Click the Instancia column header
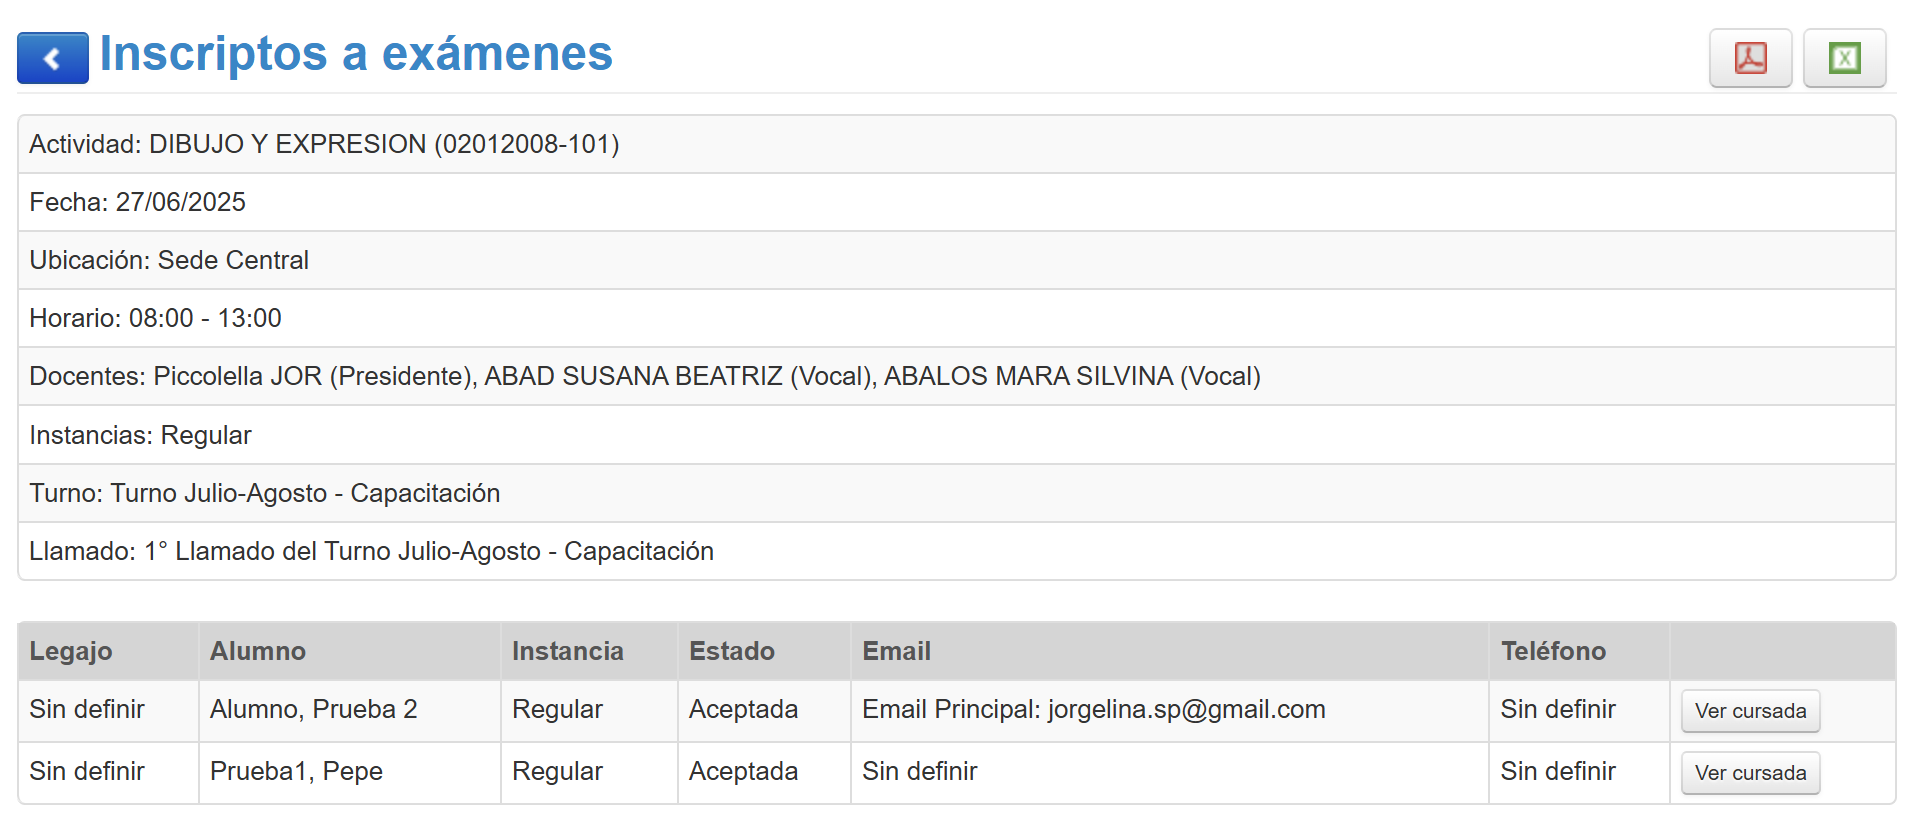1916x832 pixels. (567, 651)
